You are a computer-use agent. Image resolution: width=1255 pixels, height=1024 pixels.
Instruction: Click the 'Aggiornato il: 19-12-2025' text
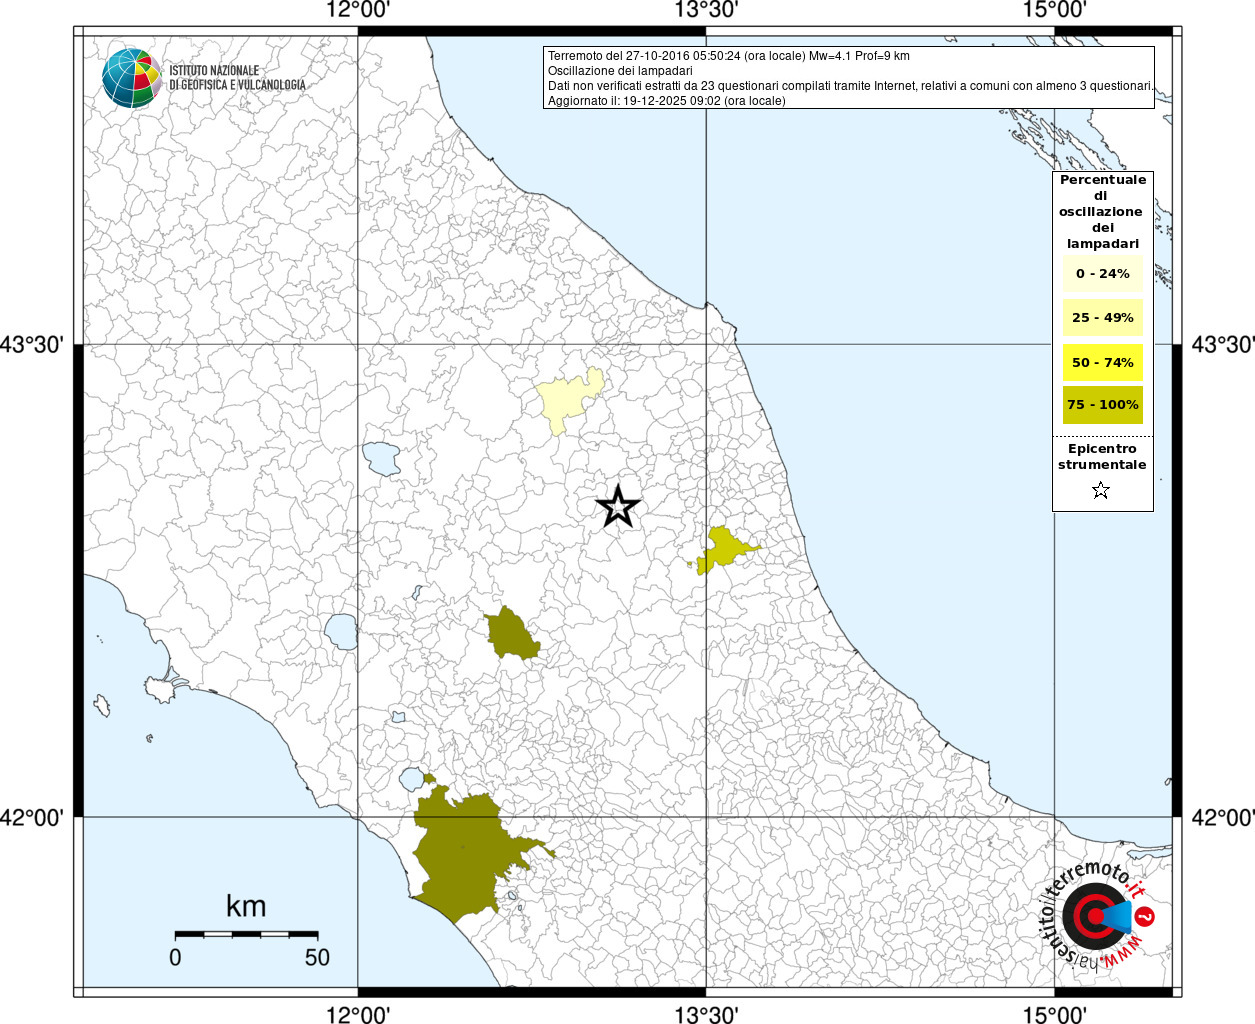click(x=667, y=101)
